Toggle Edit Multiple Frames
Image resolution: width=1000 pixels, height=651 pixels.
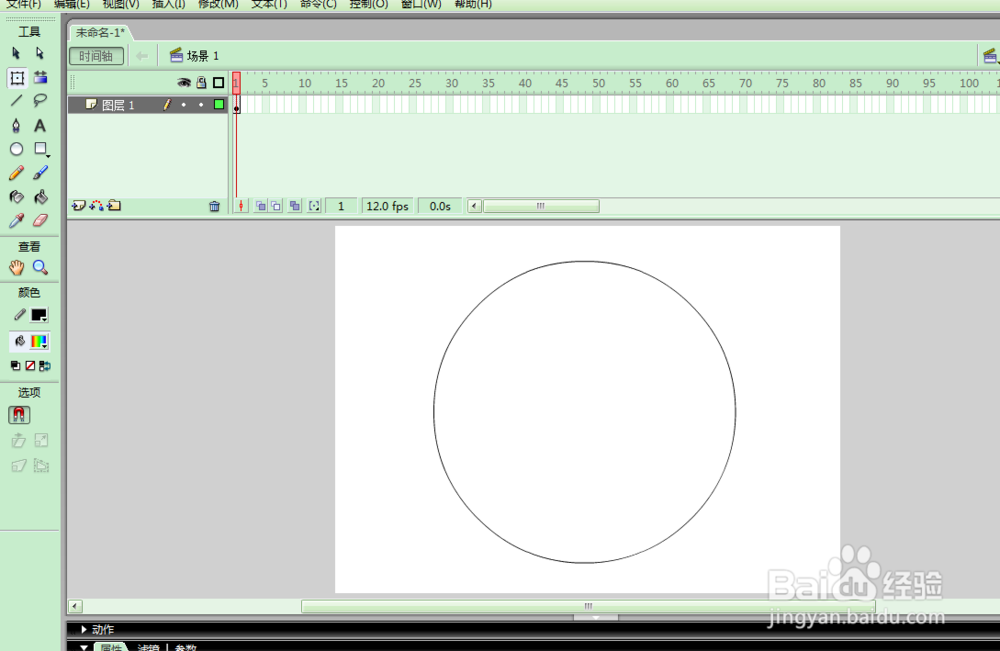[295, 206]
